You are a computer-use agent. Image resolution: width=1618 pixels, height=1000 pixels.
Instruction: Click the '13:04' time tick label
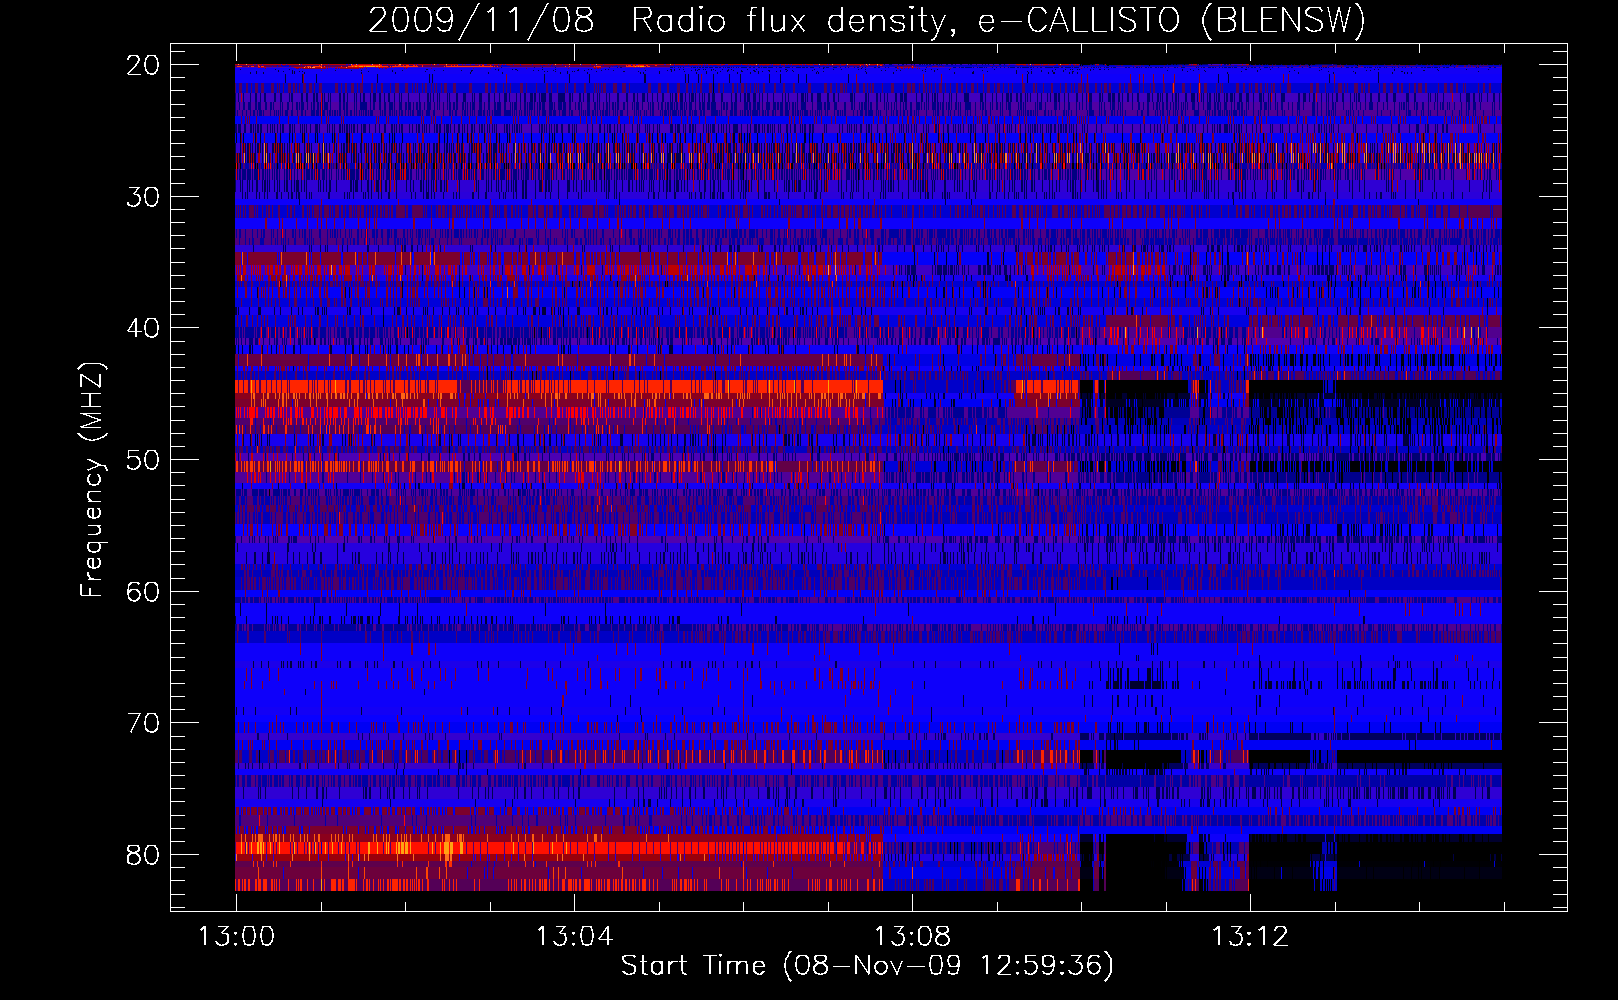click(574, 937)
